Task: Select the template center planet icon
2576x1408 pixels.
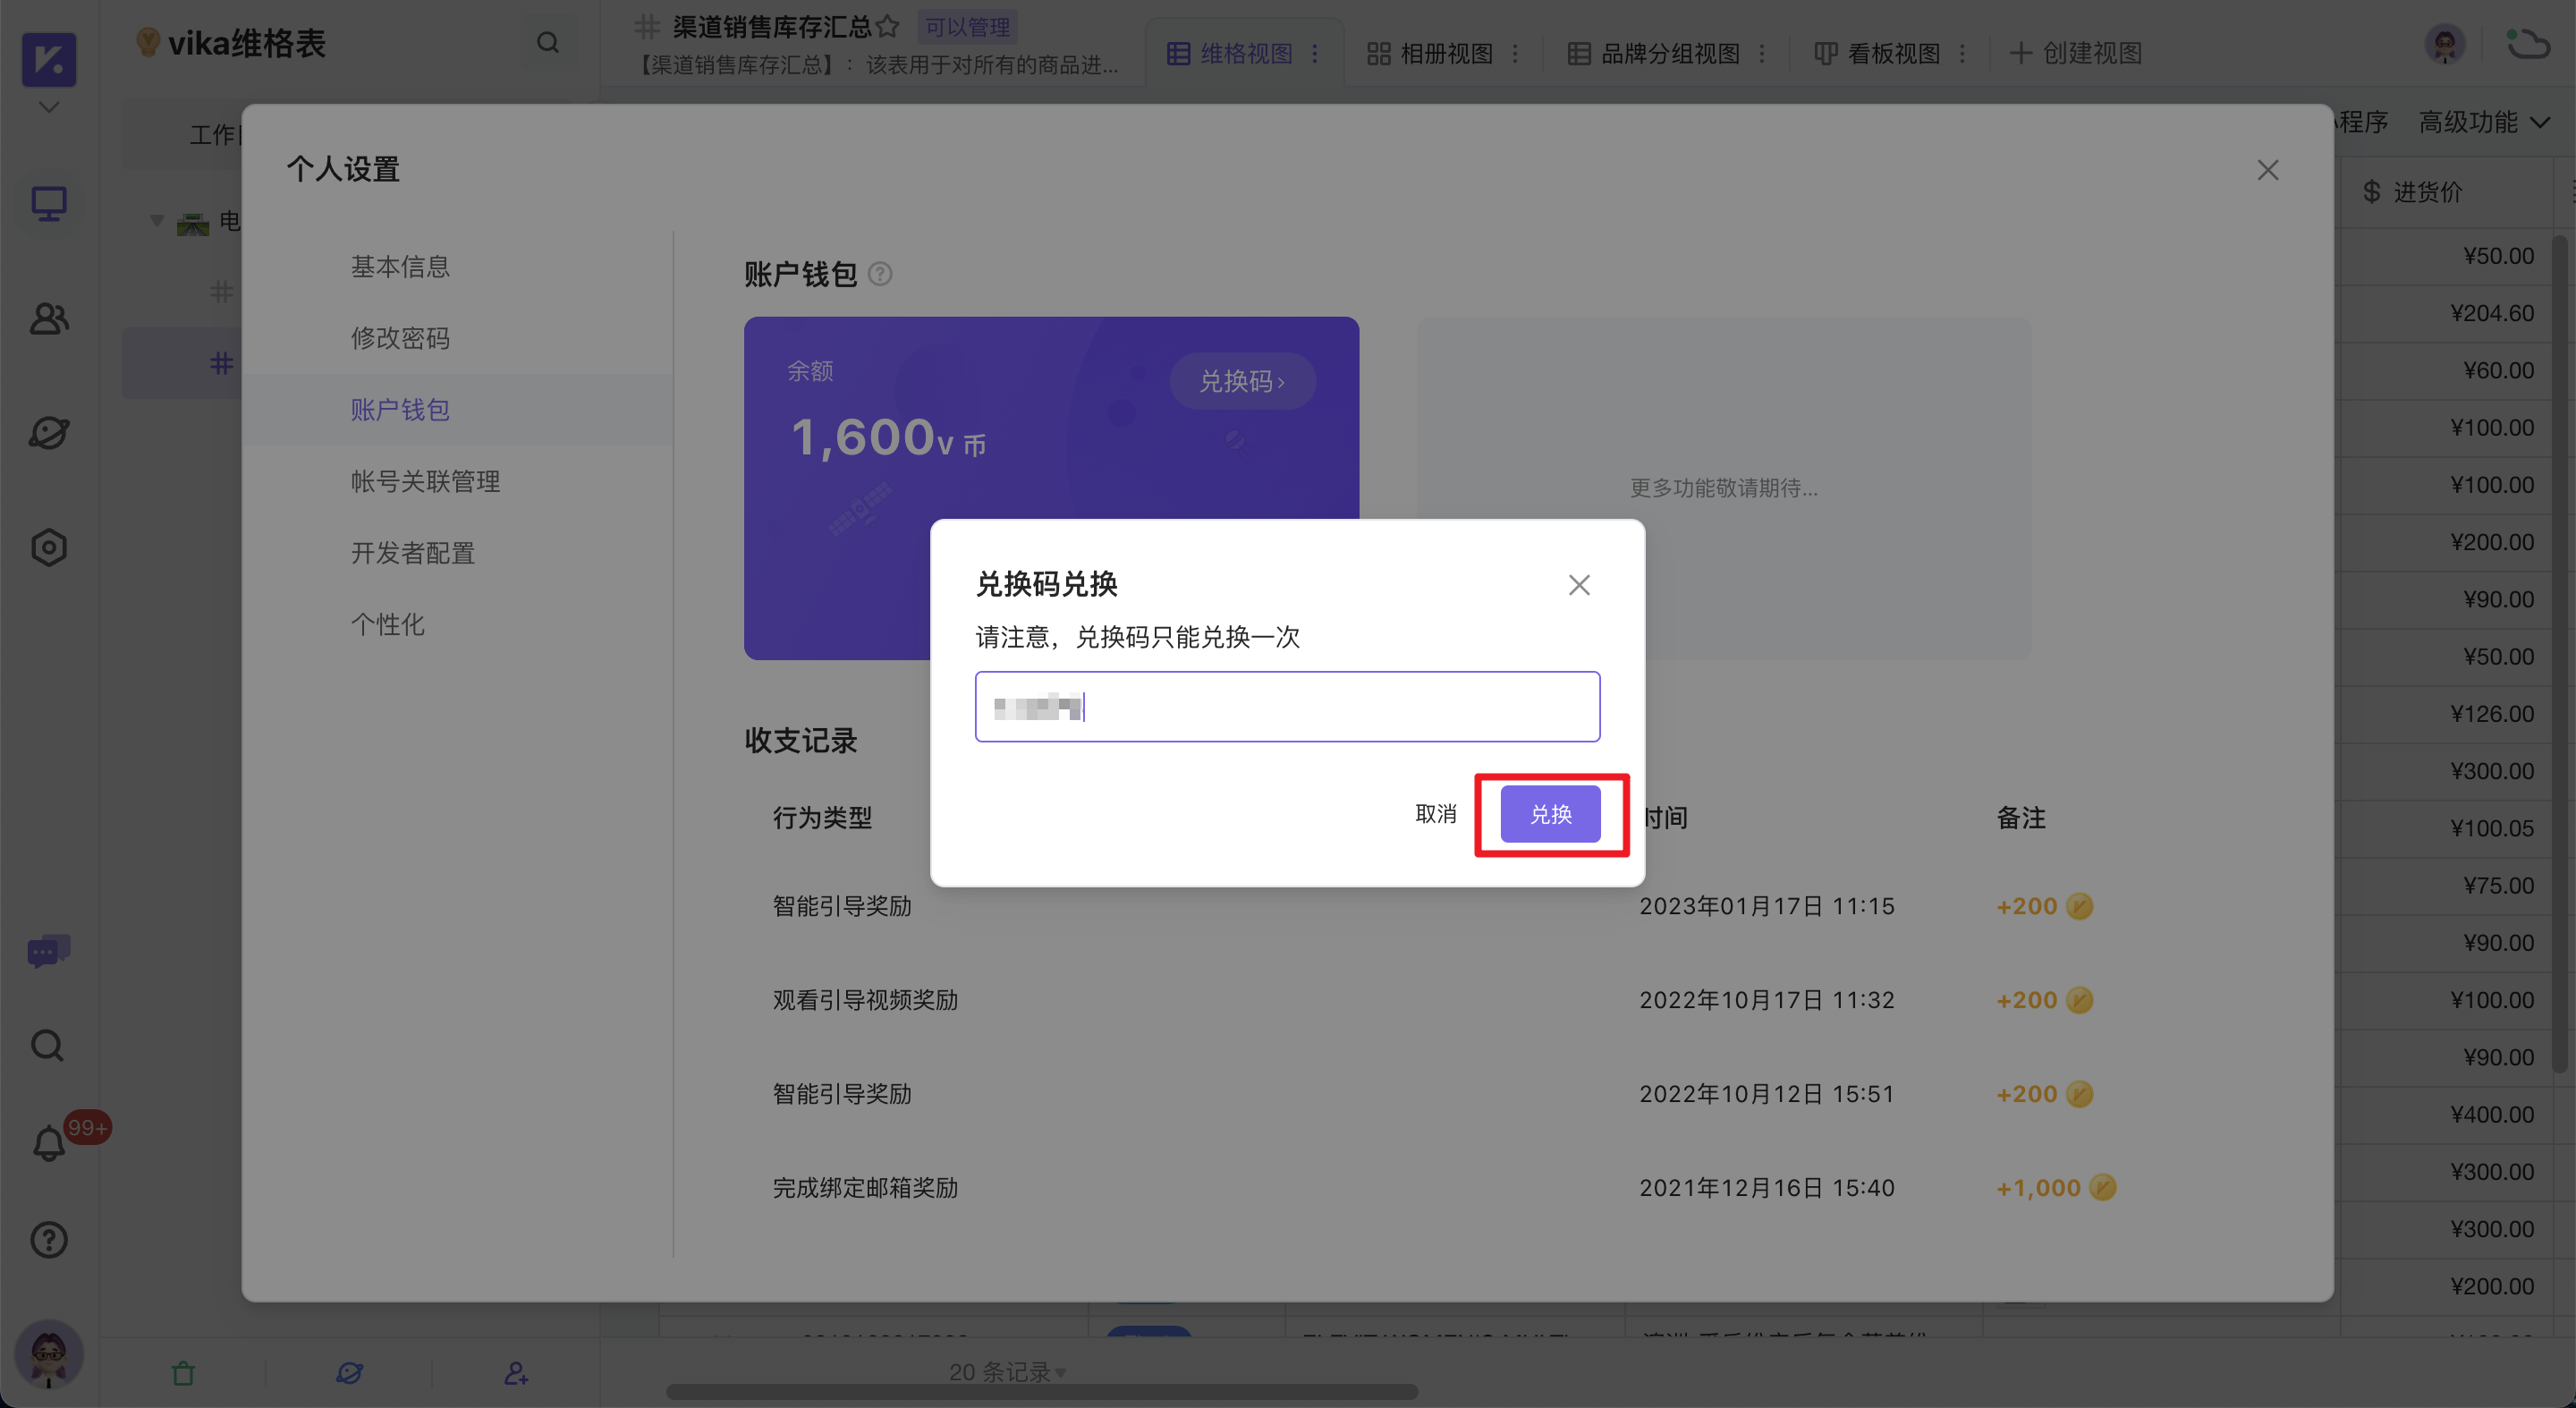Action: pyautogui.click(x=48, y=432)
